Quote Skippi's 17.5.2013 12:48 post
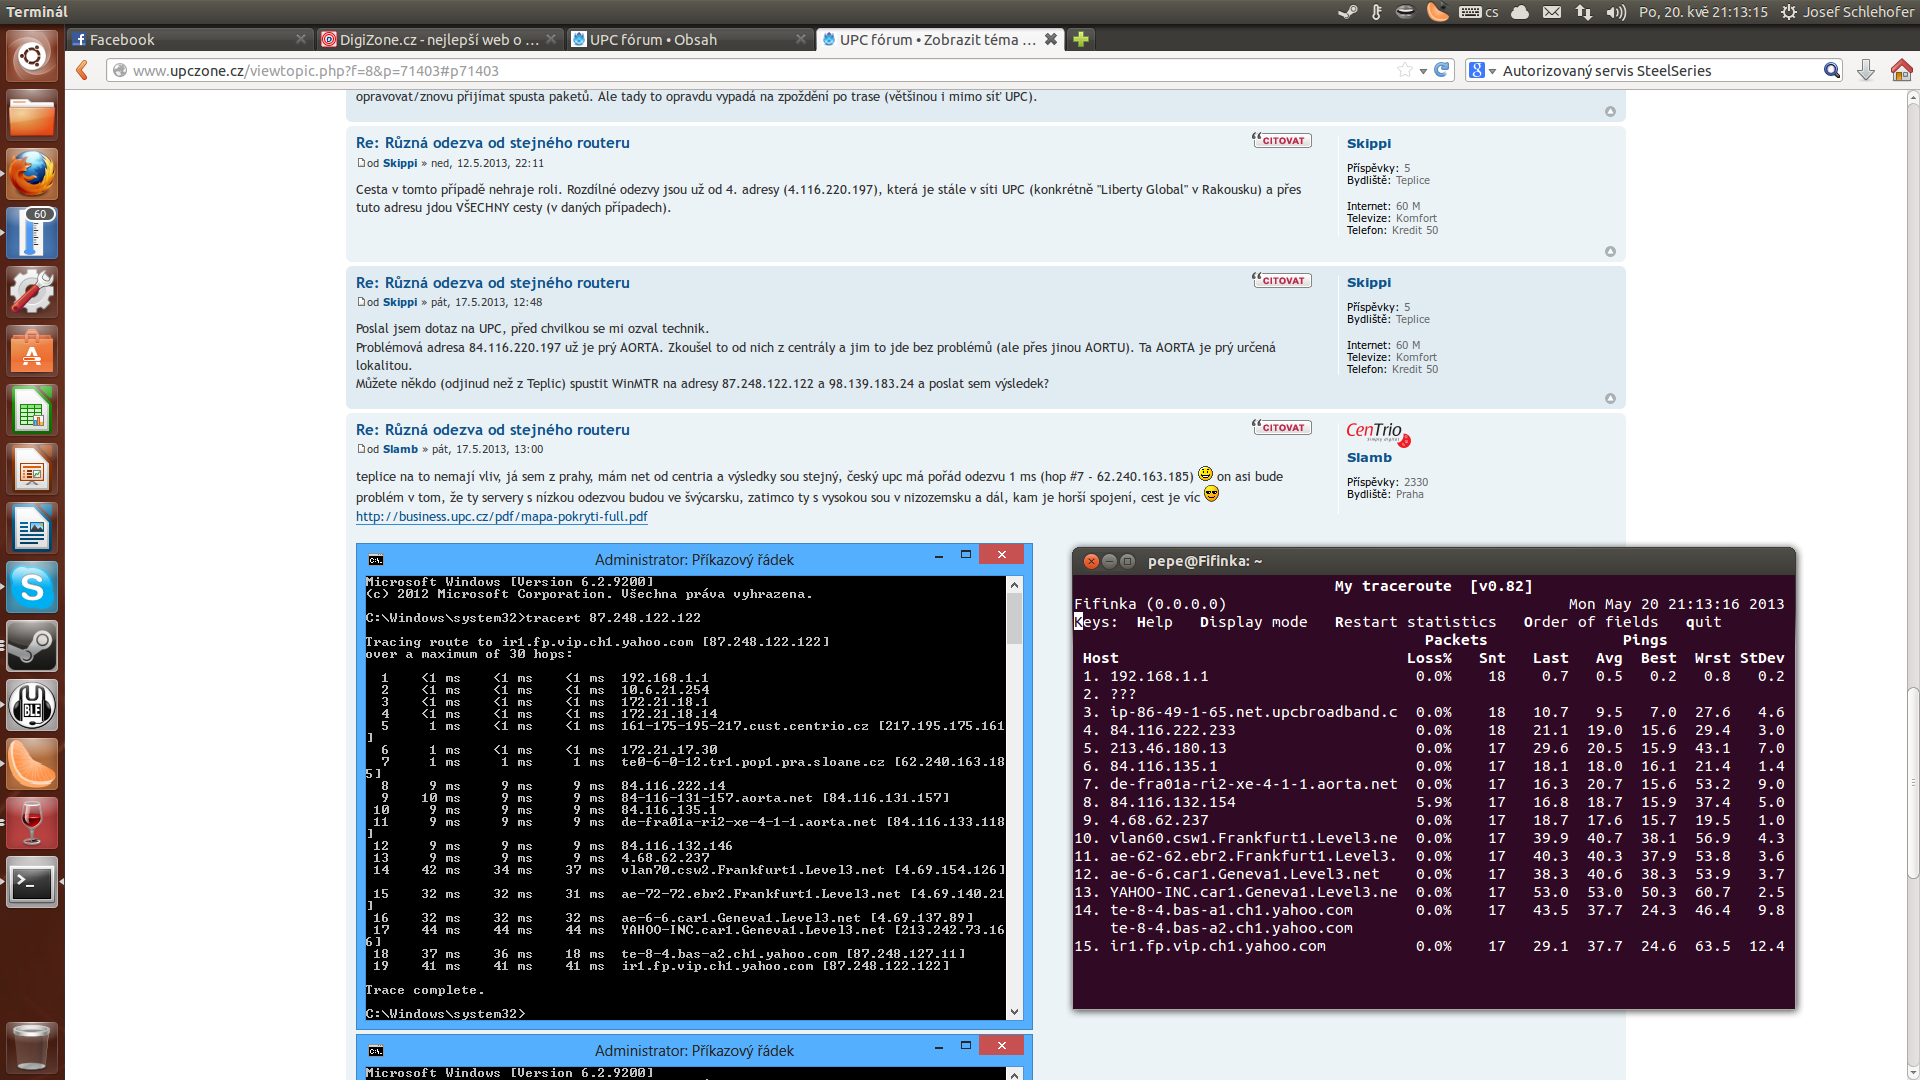This screenshot has width=1920, height=1080. click(1281, 280)
